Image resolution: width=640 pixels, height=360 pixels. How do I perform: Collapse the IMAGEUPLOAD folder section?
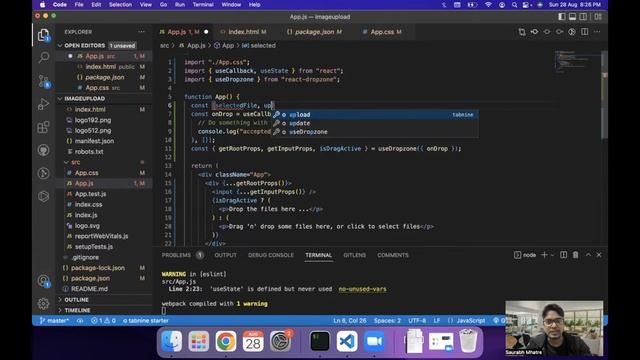click(60, 99)
